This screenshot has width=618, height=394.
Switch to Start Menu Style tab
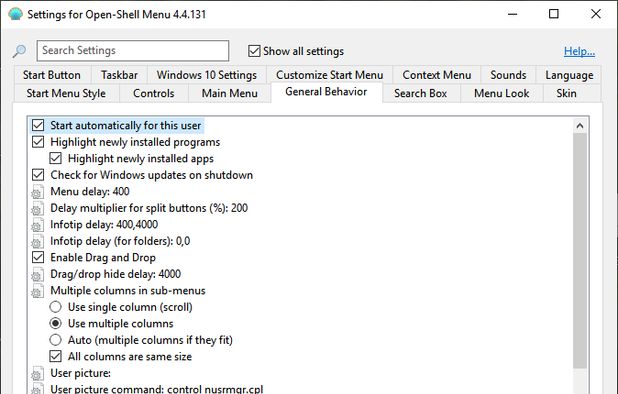click(66, 93)
